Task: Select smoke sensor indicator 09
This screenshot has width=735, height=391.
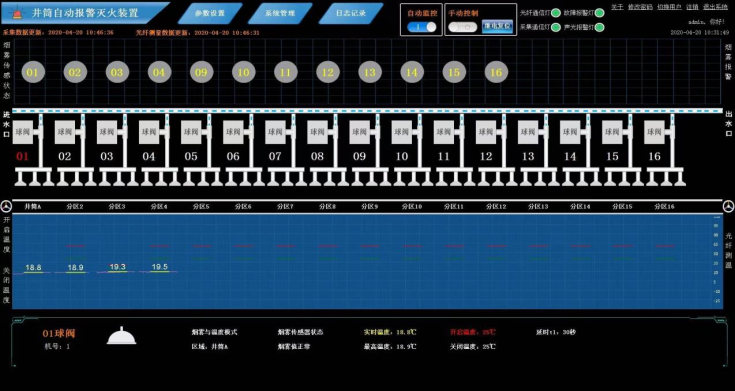Action: (201, 73)
